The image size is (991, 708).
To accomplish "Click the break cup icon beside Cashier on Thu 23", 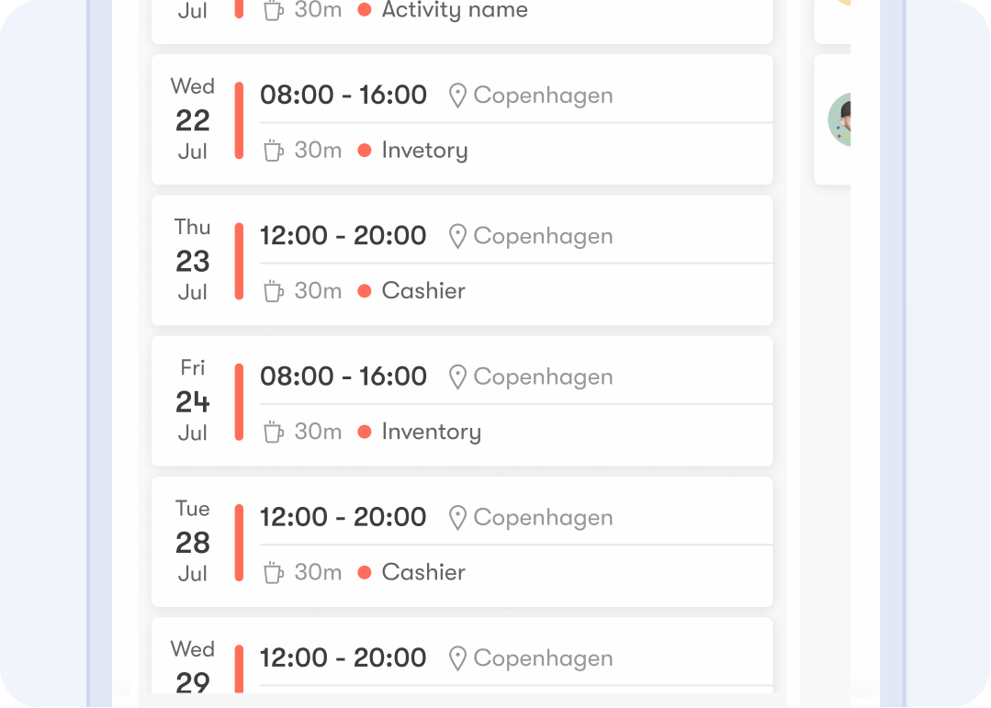I will [273, 291].
